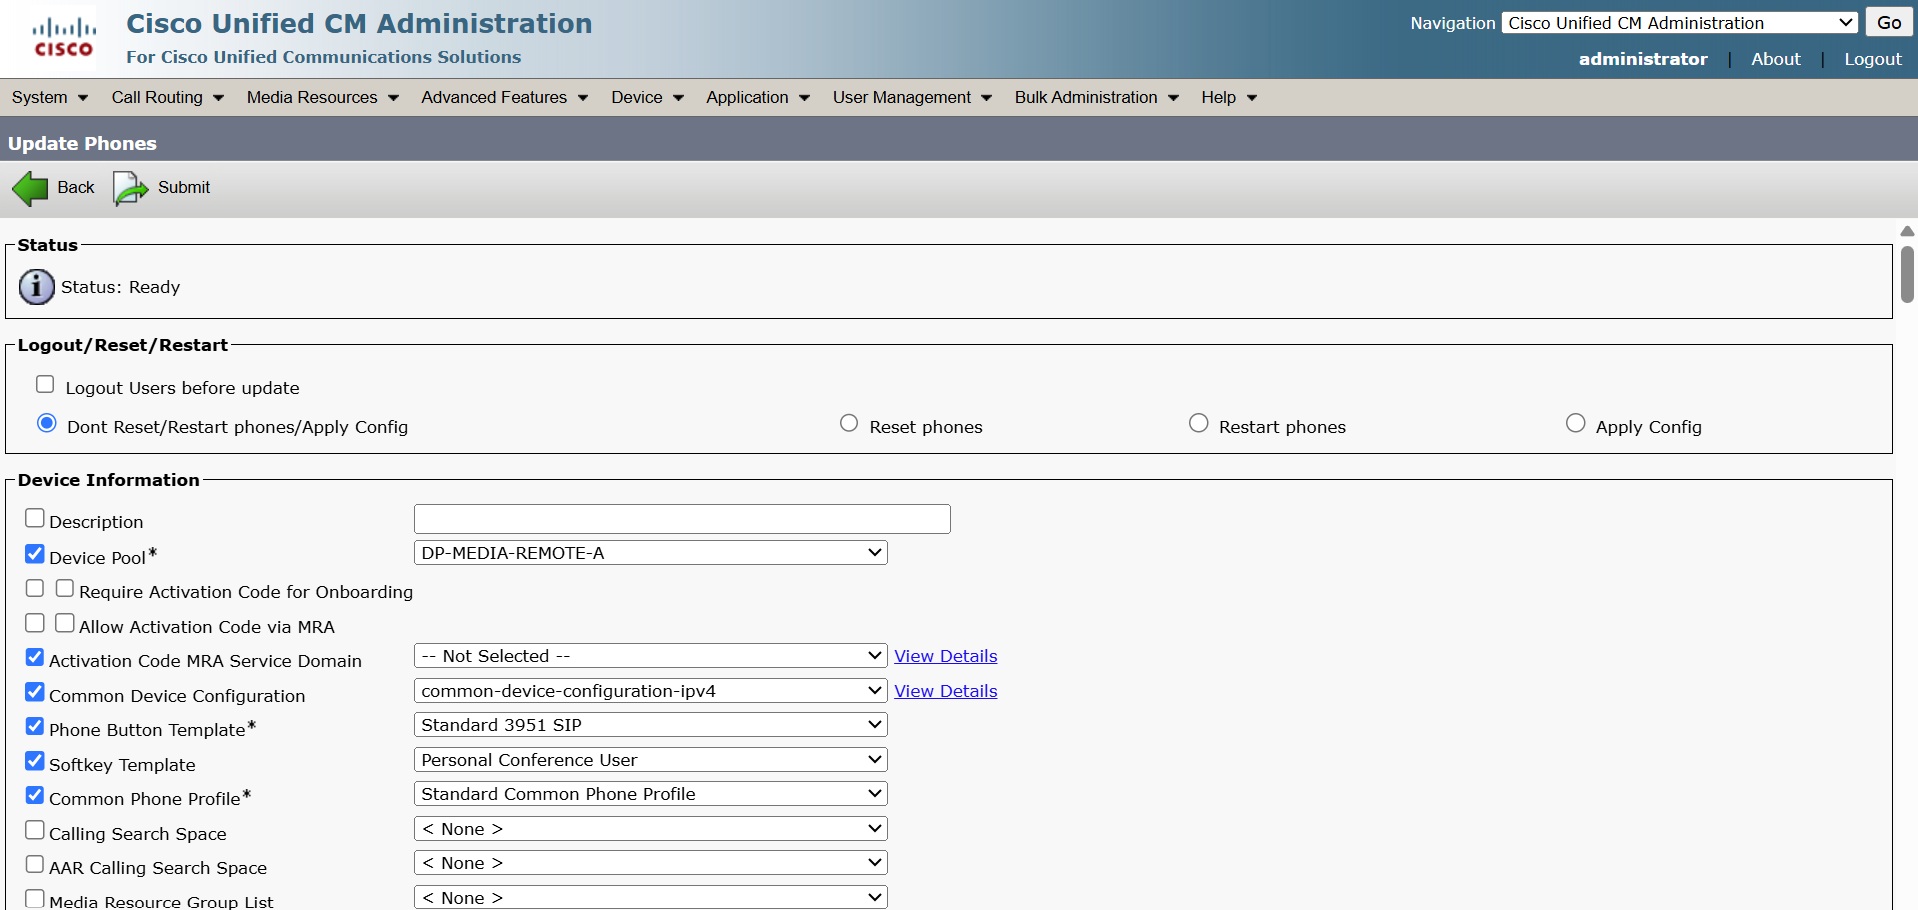Open the Bulk Administration menu
1918x910 pixels.
click(x=1096, y=97)
